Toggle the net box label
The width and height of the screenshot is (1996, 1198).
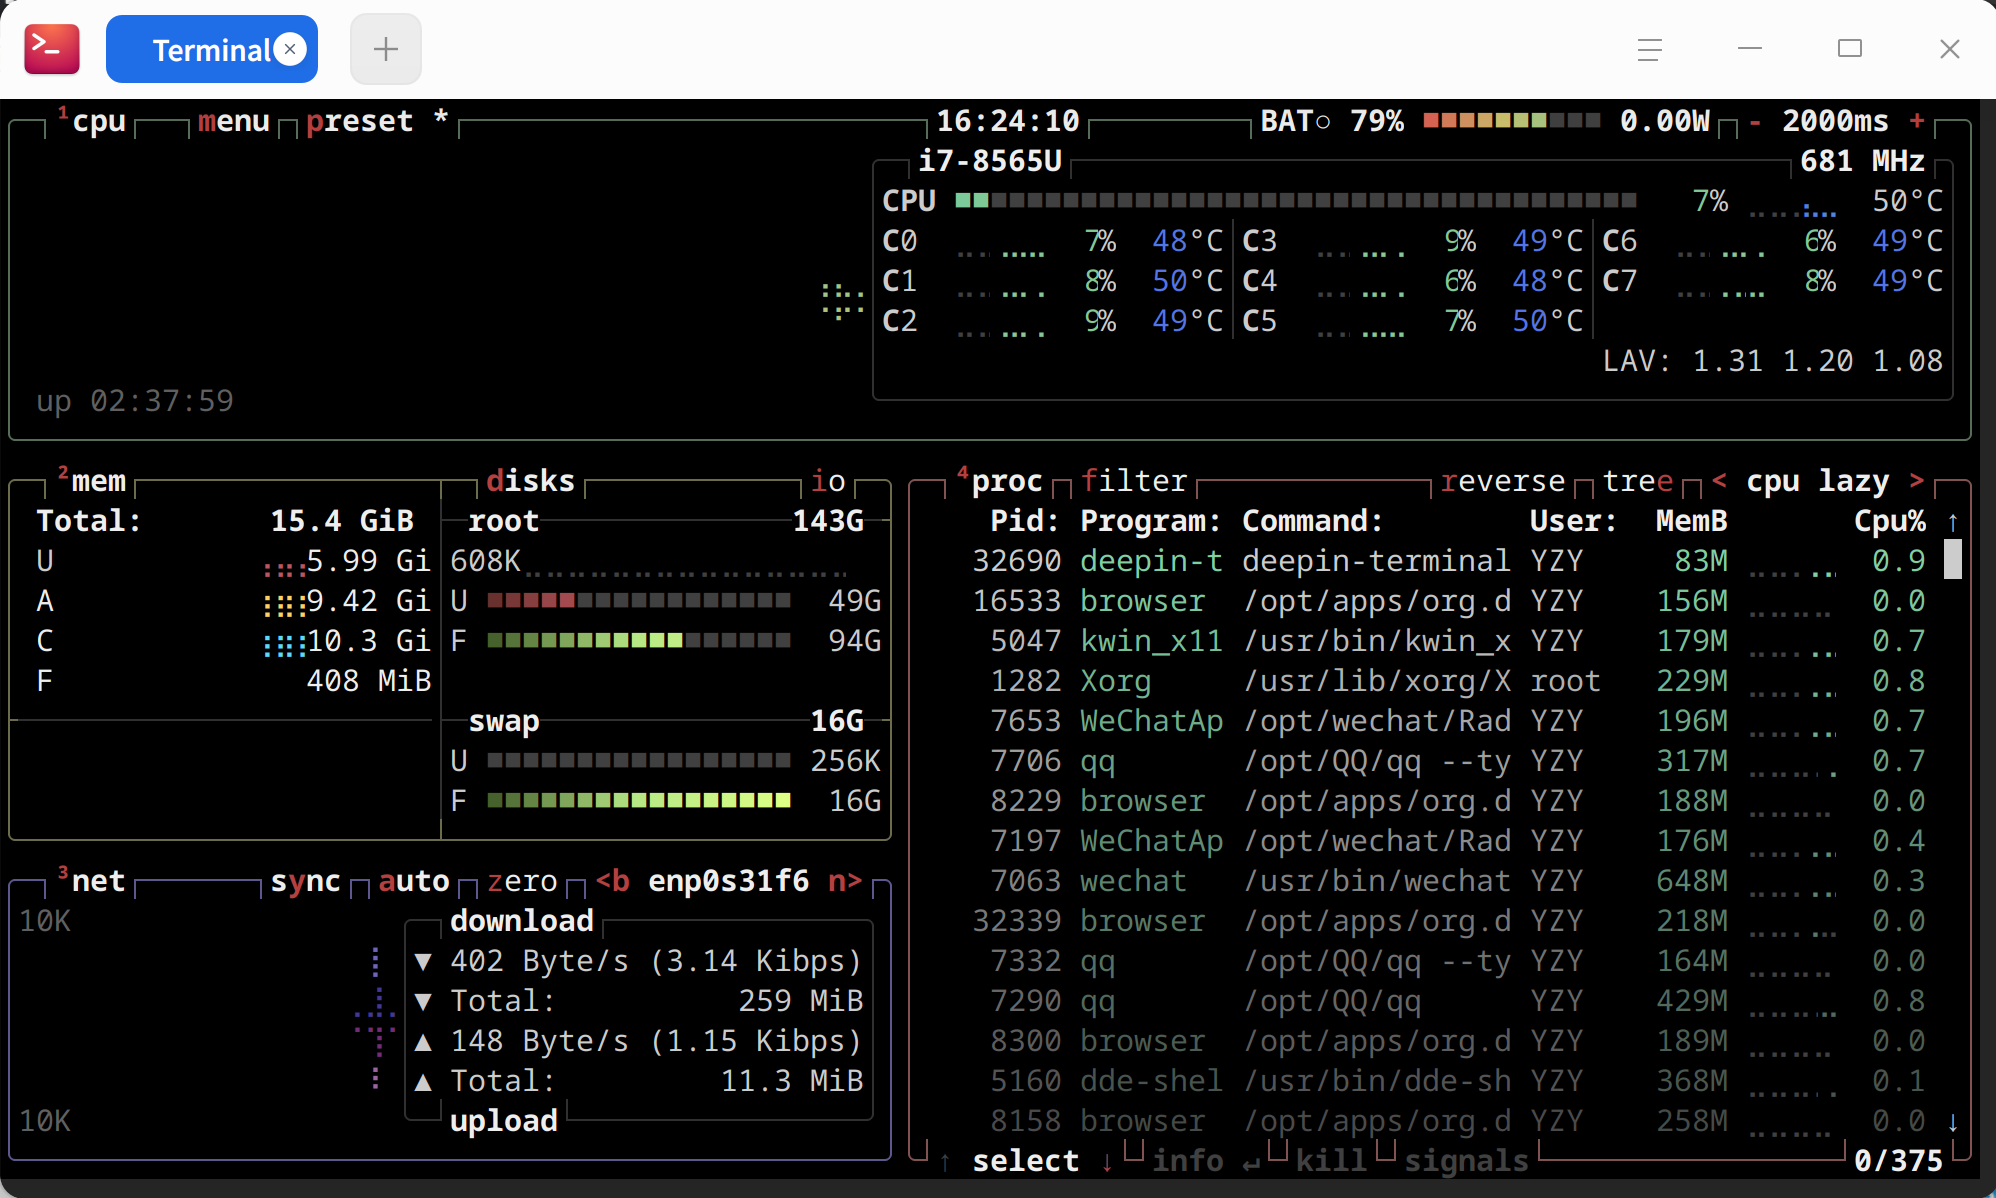(92, 881)
